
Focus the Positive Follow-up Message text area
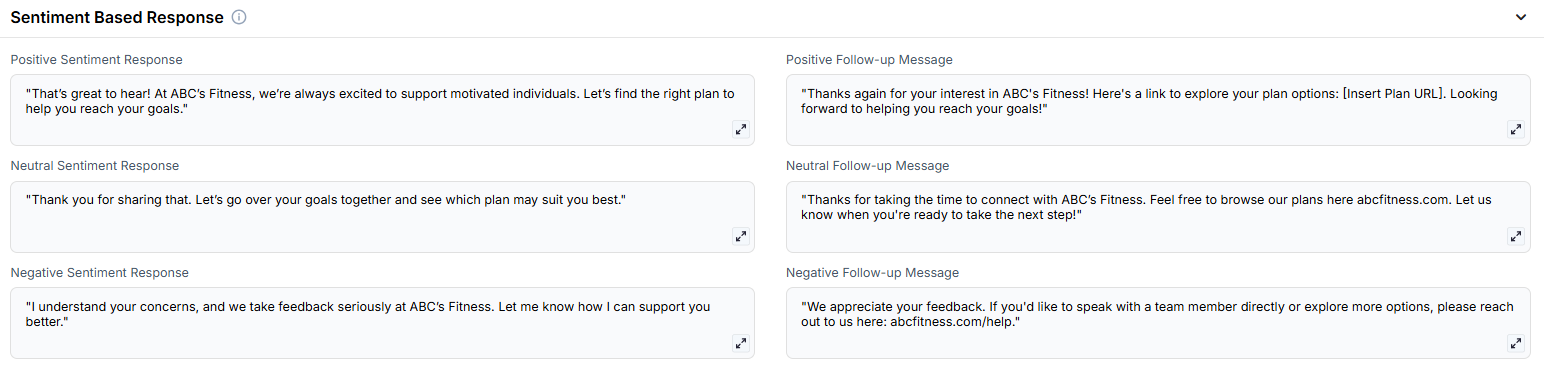pyautogui.click(x=1158, y=110)
